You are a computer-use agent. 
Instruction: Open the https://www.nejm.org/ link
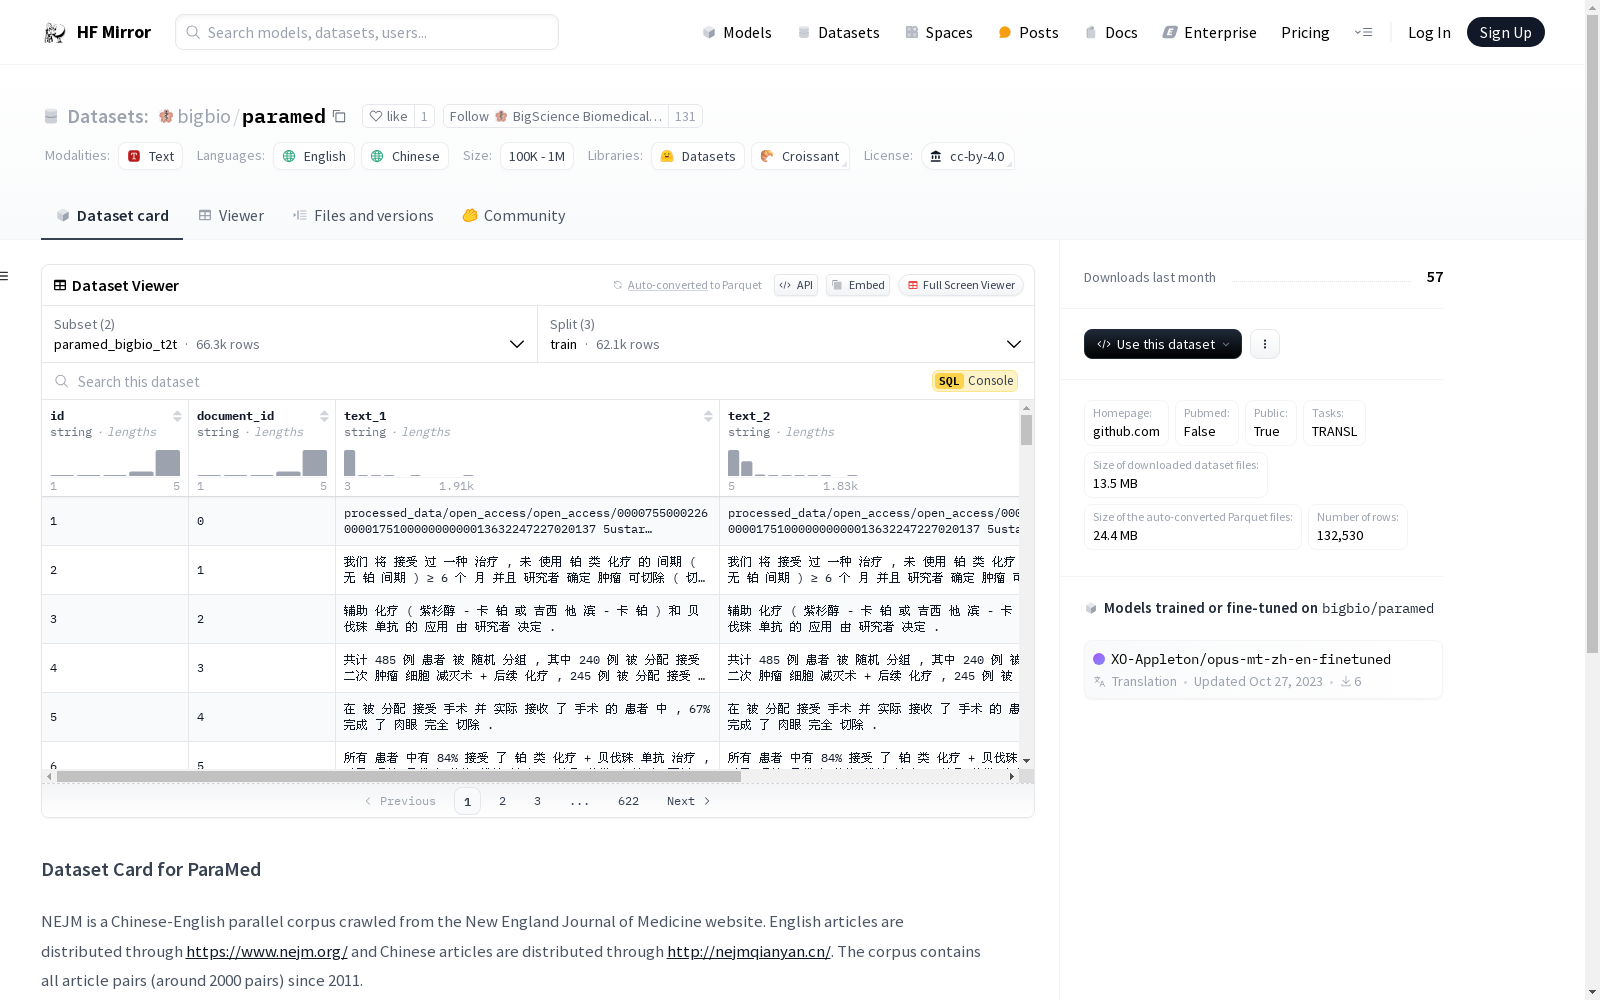[266, 951]
